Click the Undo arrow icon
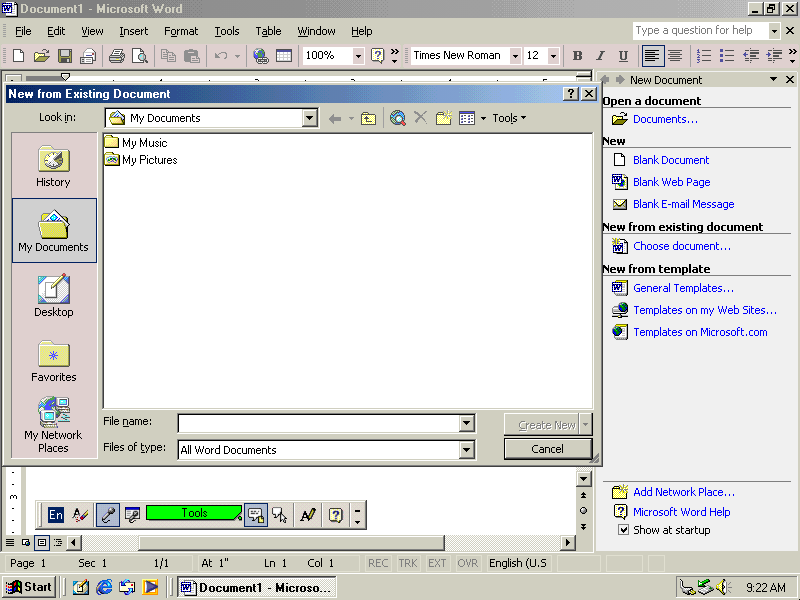The image size is (800, 600). click(x=221, y=55)
